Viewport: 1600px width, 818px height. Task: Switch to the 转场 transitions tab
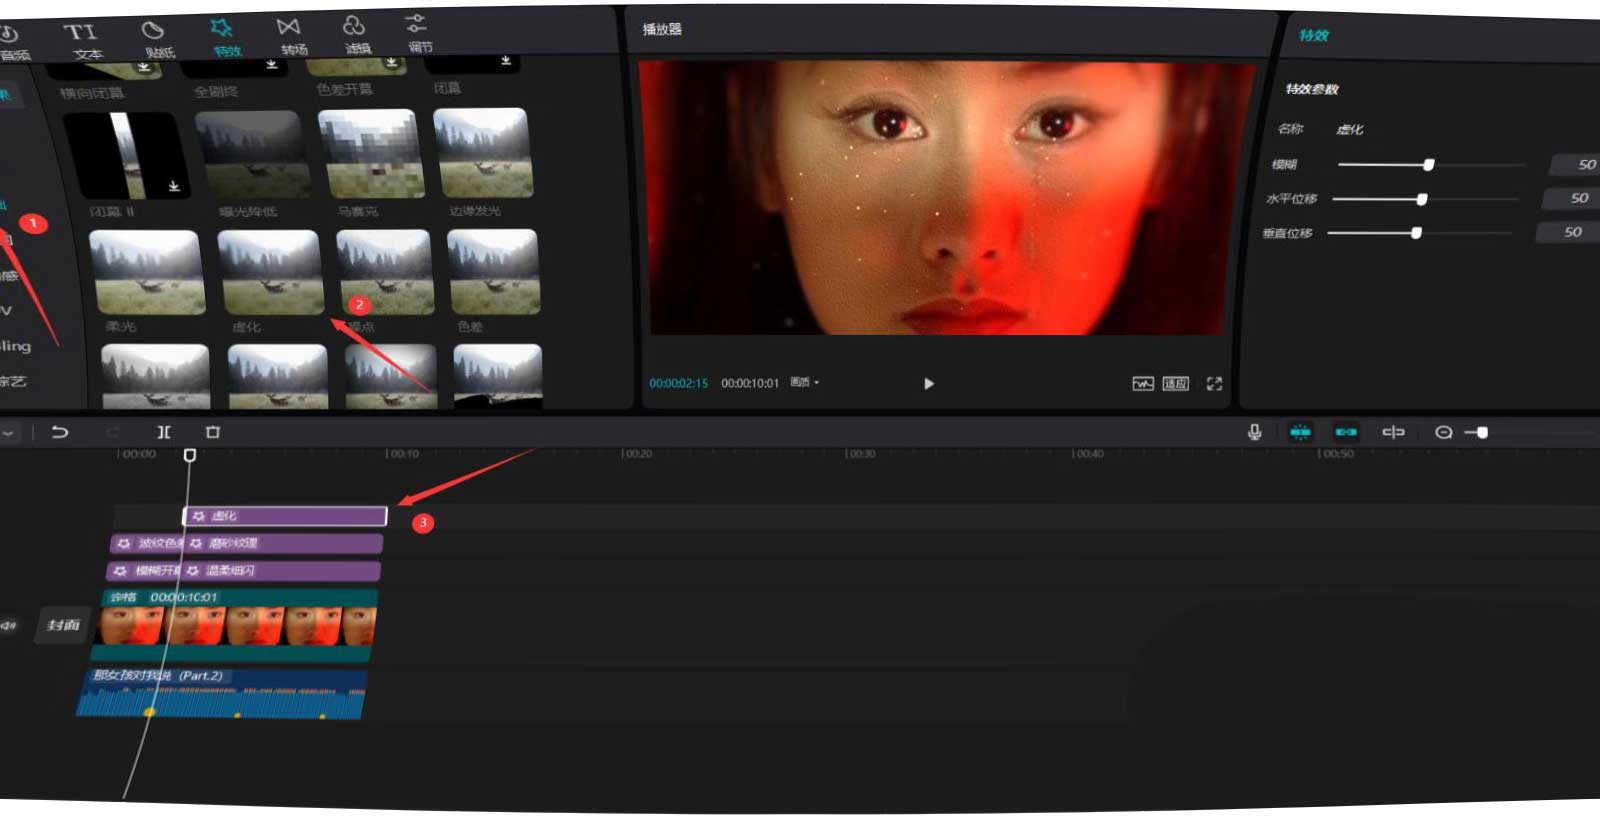[x=291, y=35]
